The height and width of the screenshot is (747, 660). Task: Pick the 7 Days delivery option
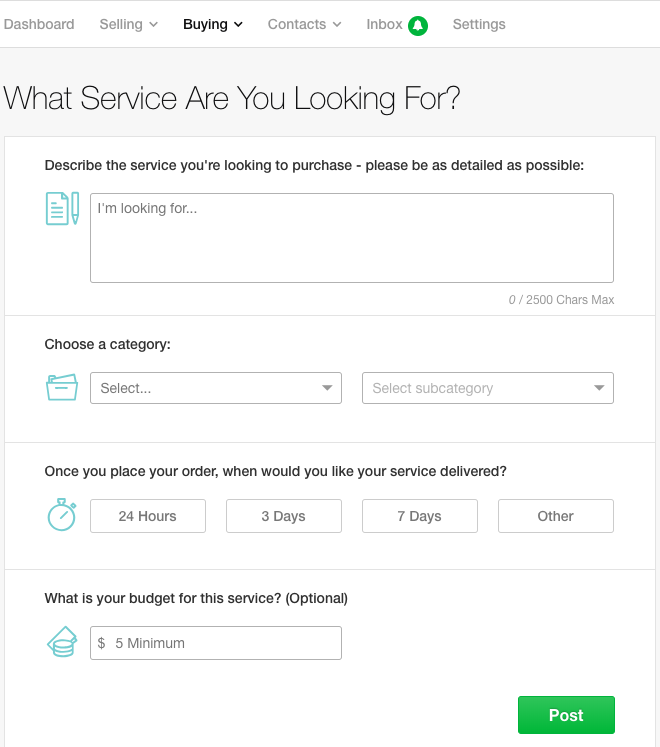click(x=419, y=516)
